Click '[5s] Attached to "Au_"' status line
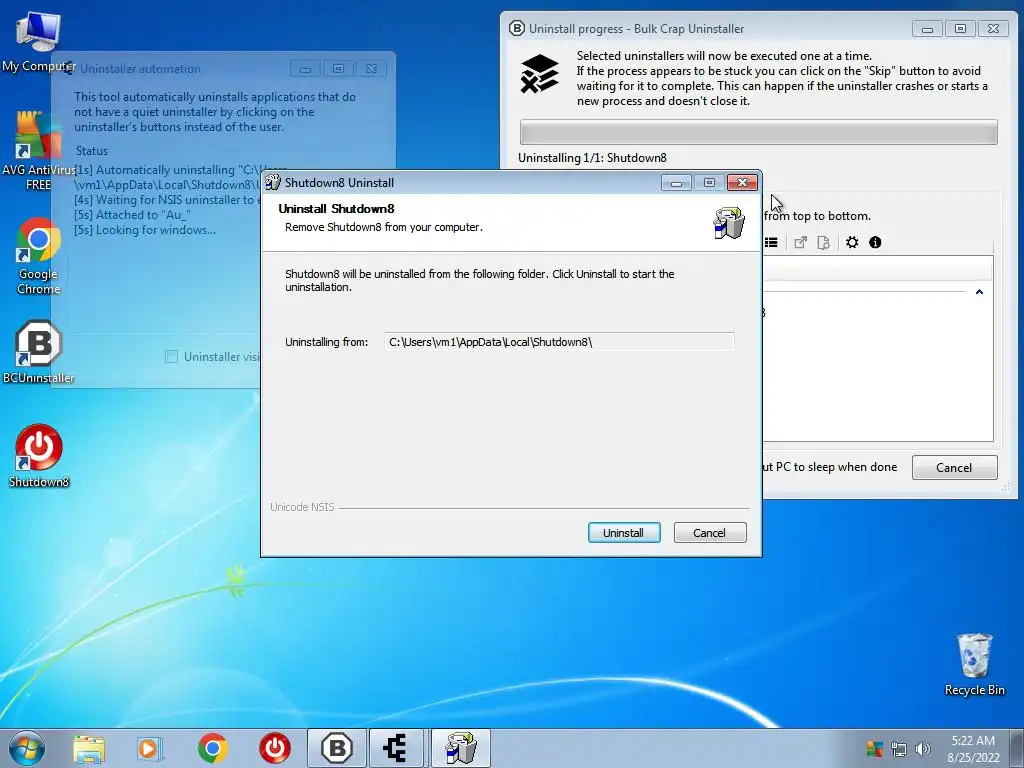1024x768 pixels. [x=132, y=215]
